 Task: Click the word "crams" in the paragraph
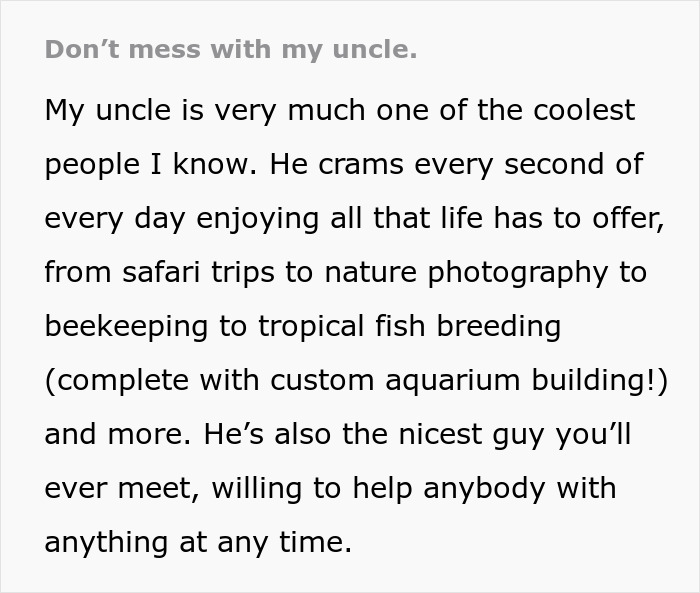361,164
